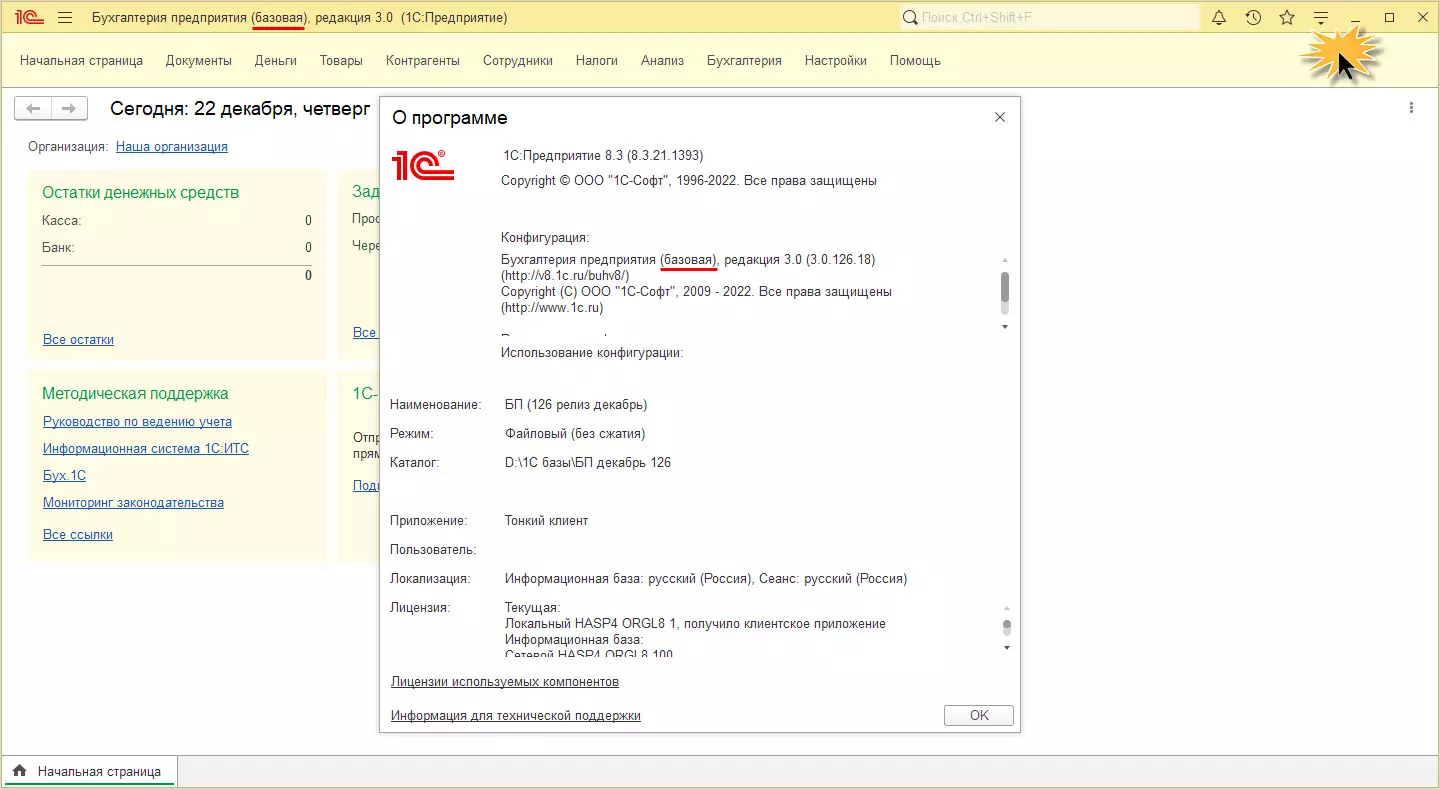1440x789 pixels.
Task: Click the Использование конфигурации: label
Action: click(x=592, y=352)
